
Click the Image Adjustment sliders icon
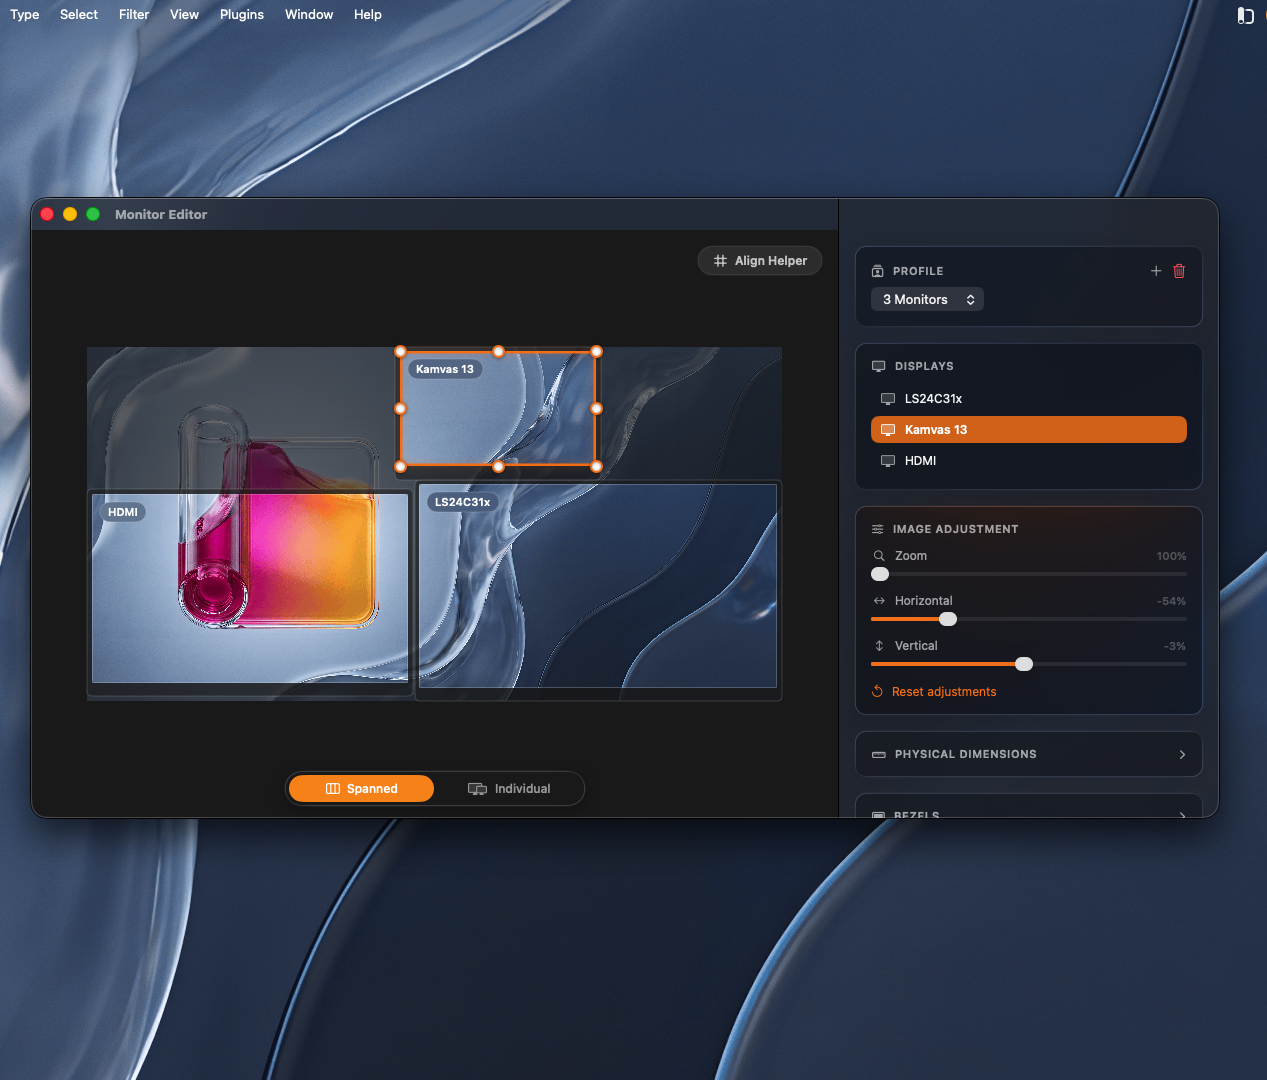(877, 529)
